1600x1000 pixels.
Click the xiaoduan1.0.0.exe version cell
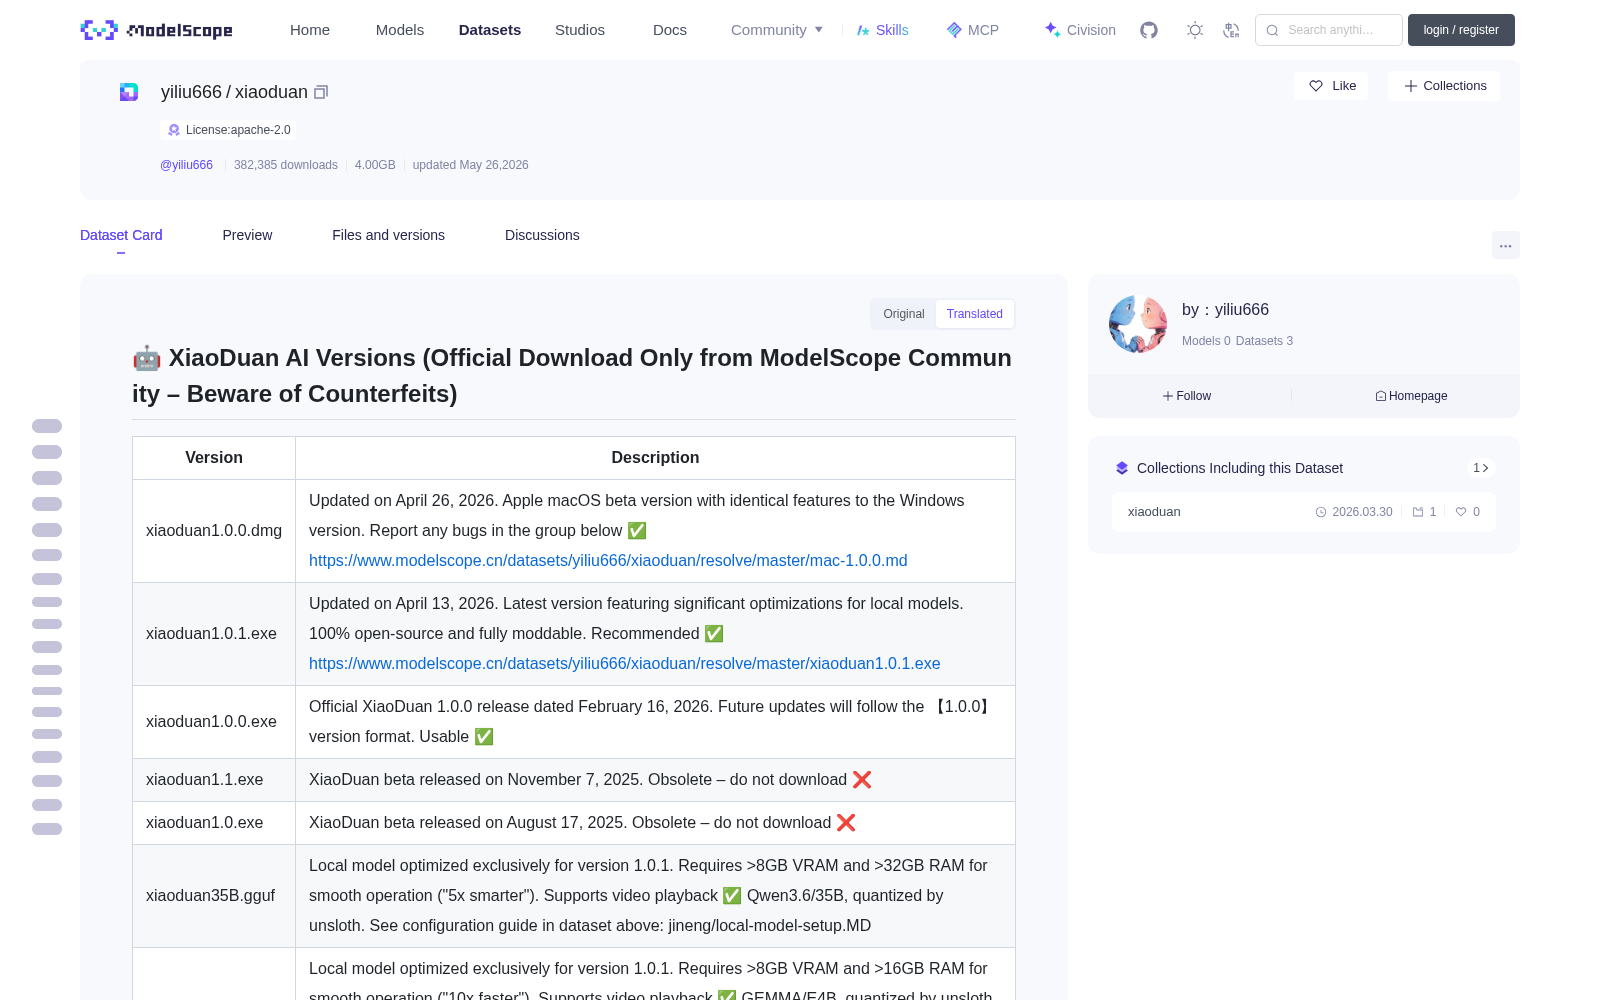pyautogui.click(x=214, y=722)
